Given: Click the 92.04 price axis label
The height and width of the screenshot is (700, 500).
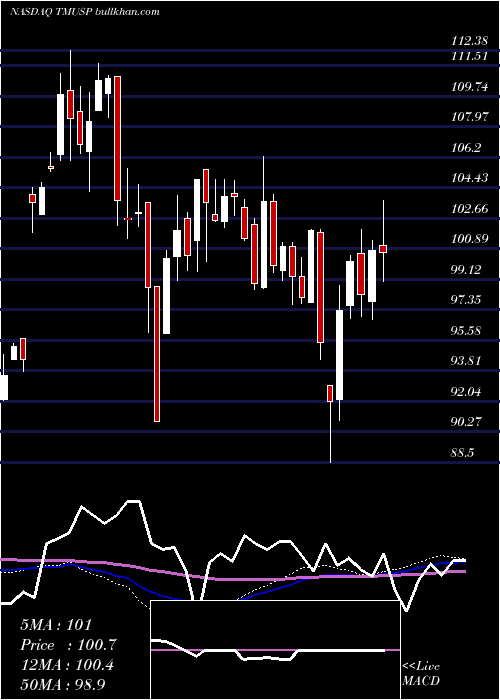Looking at the screenshot, I should coord(466,392).
